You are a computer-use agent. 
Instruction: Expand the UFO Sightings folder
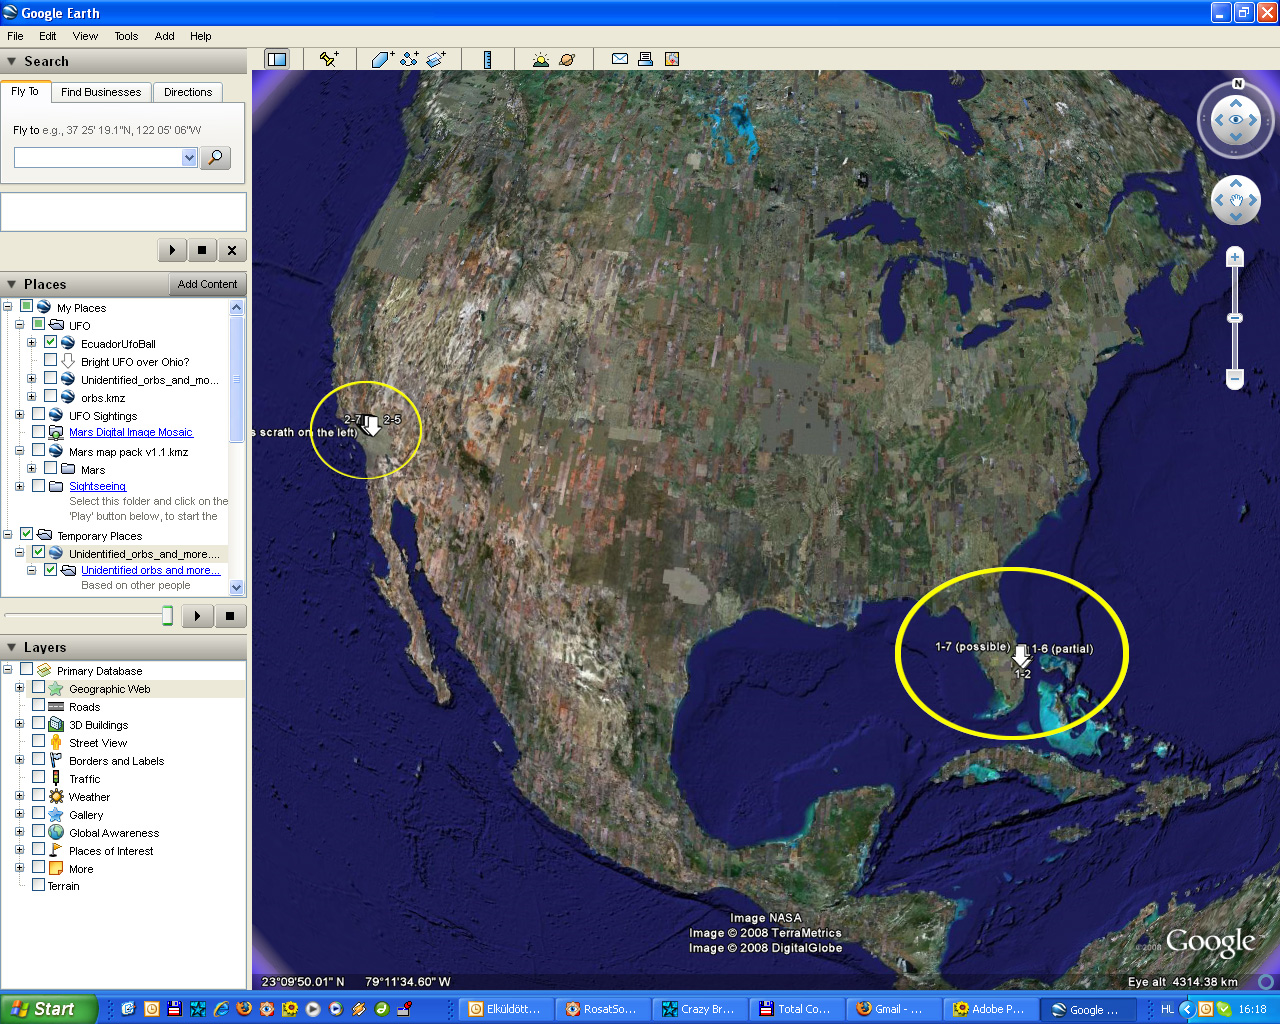pyautogui.click(x=19, y=414)
